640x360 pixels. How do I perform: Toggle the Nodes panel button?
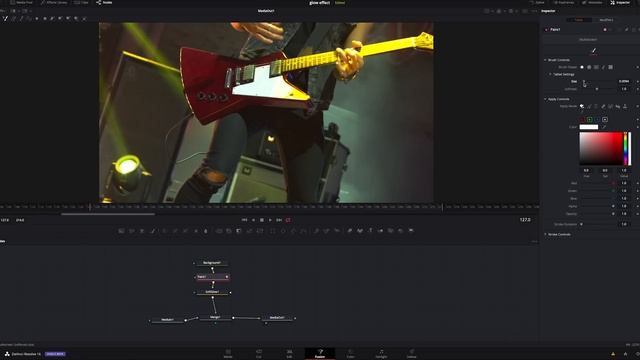(x=104, y=2)
